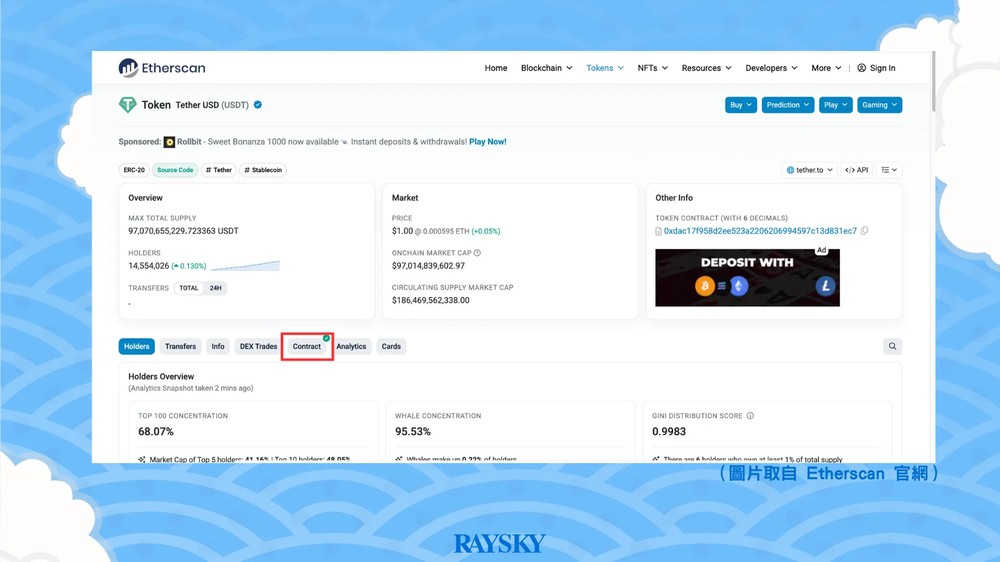
Task: Toggle transfers to 24H
Action: click(x=216, y=288)
